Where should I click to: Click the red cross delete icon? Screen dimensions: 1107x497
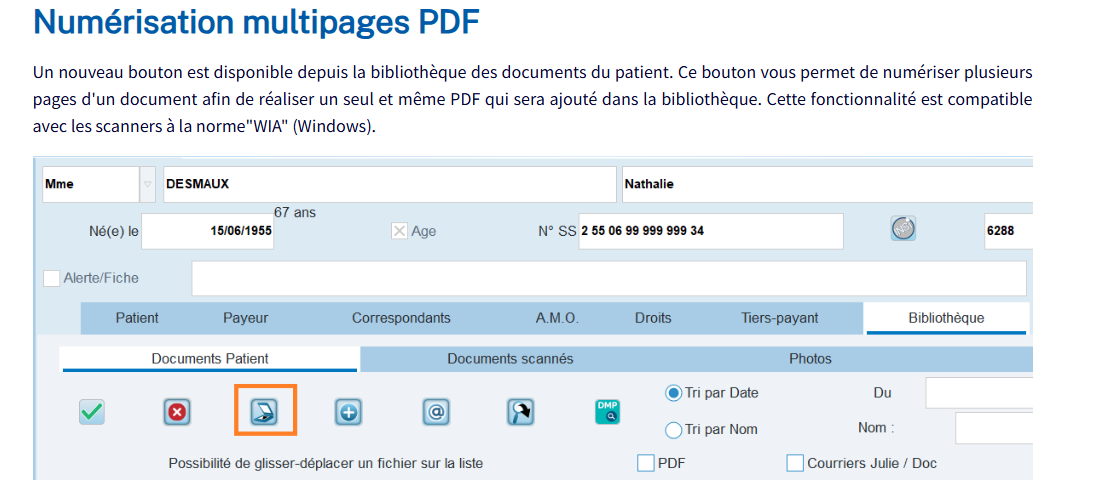(x=176, y=412)
